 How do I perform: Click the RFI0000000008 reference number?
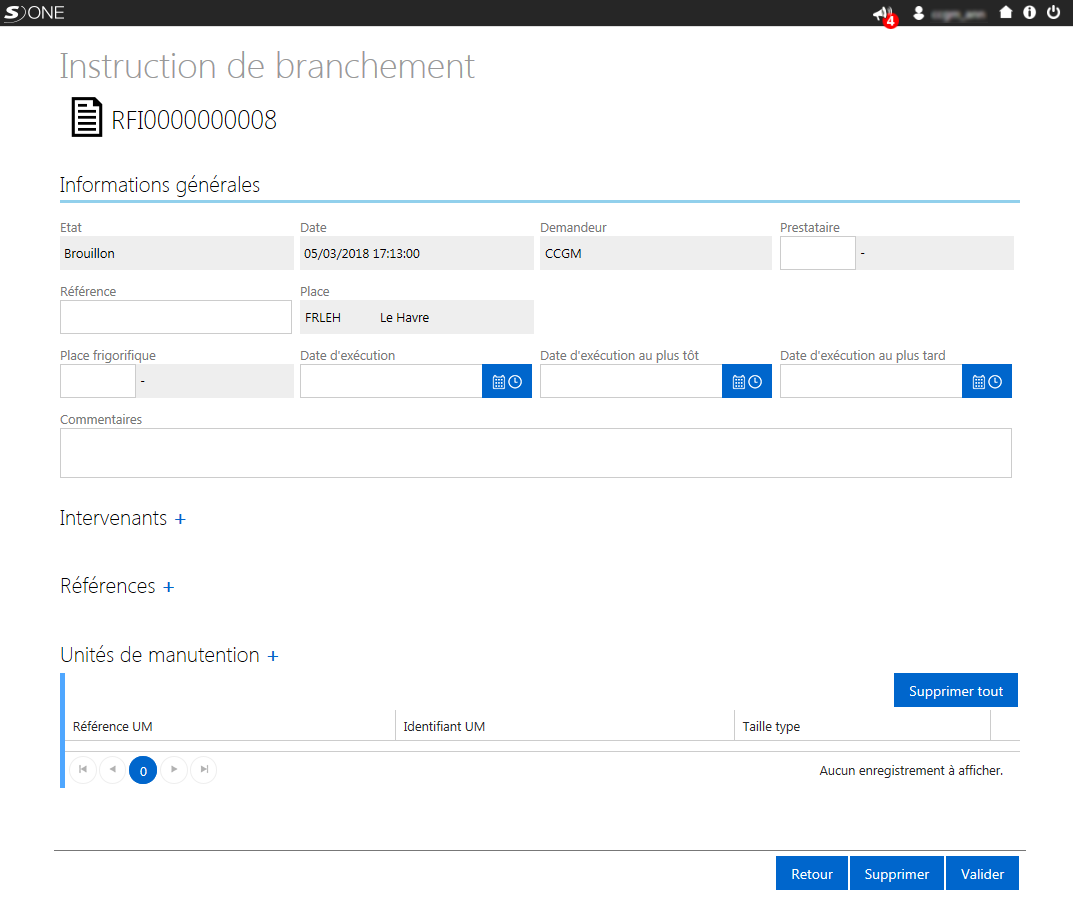coord(194,120)
